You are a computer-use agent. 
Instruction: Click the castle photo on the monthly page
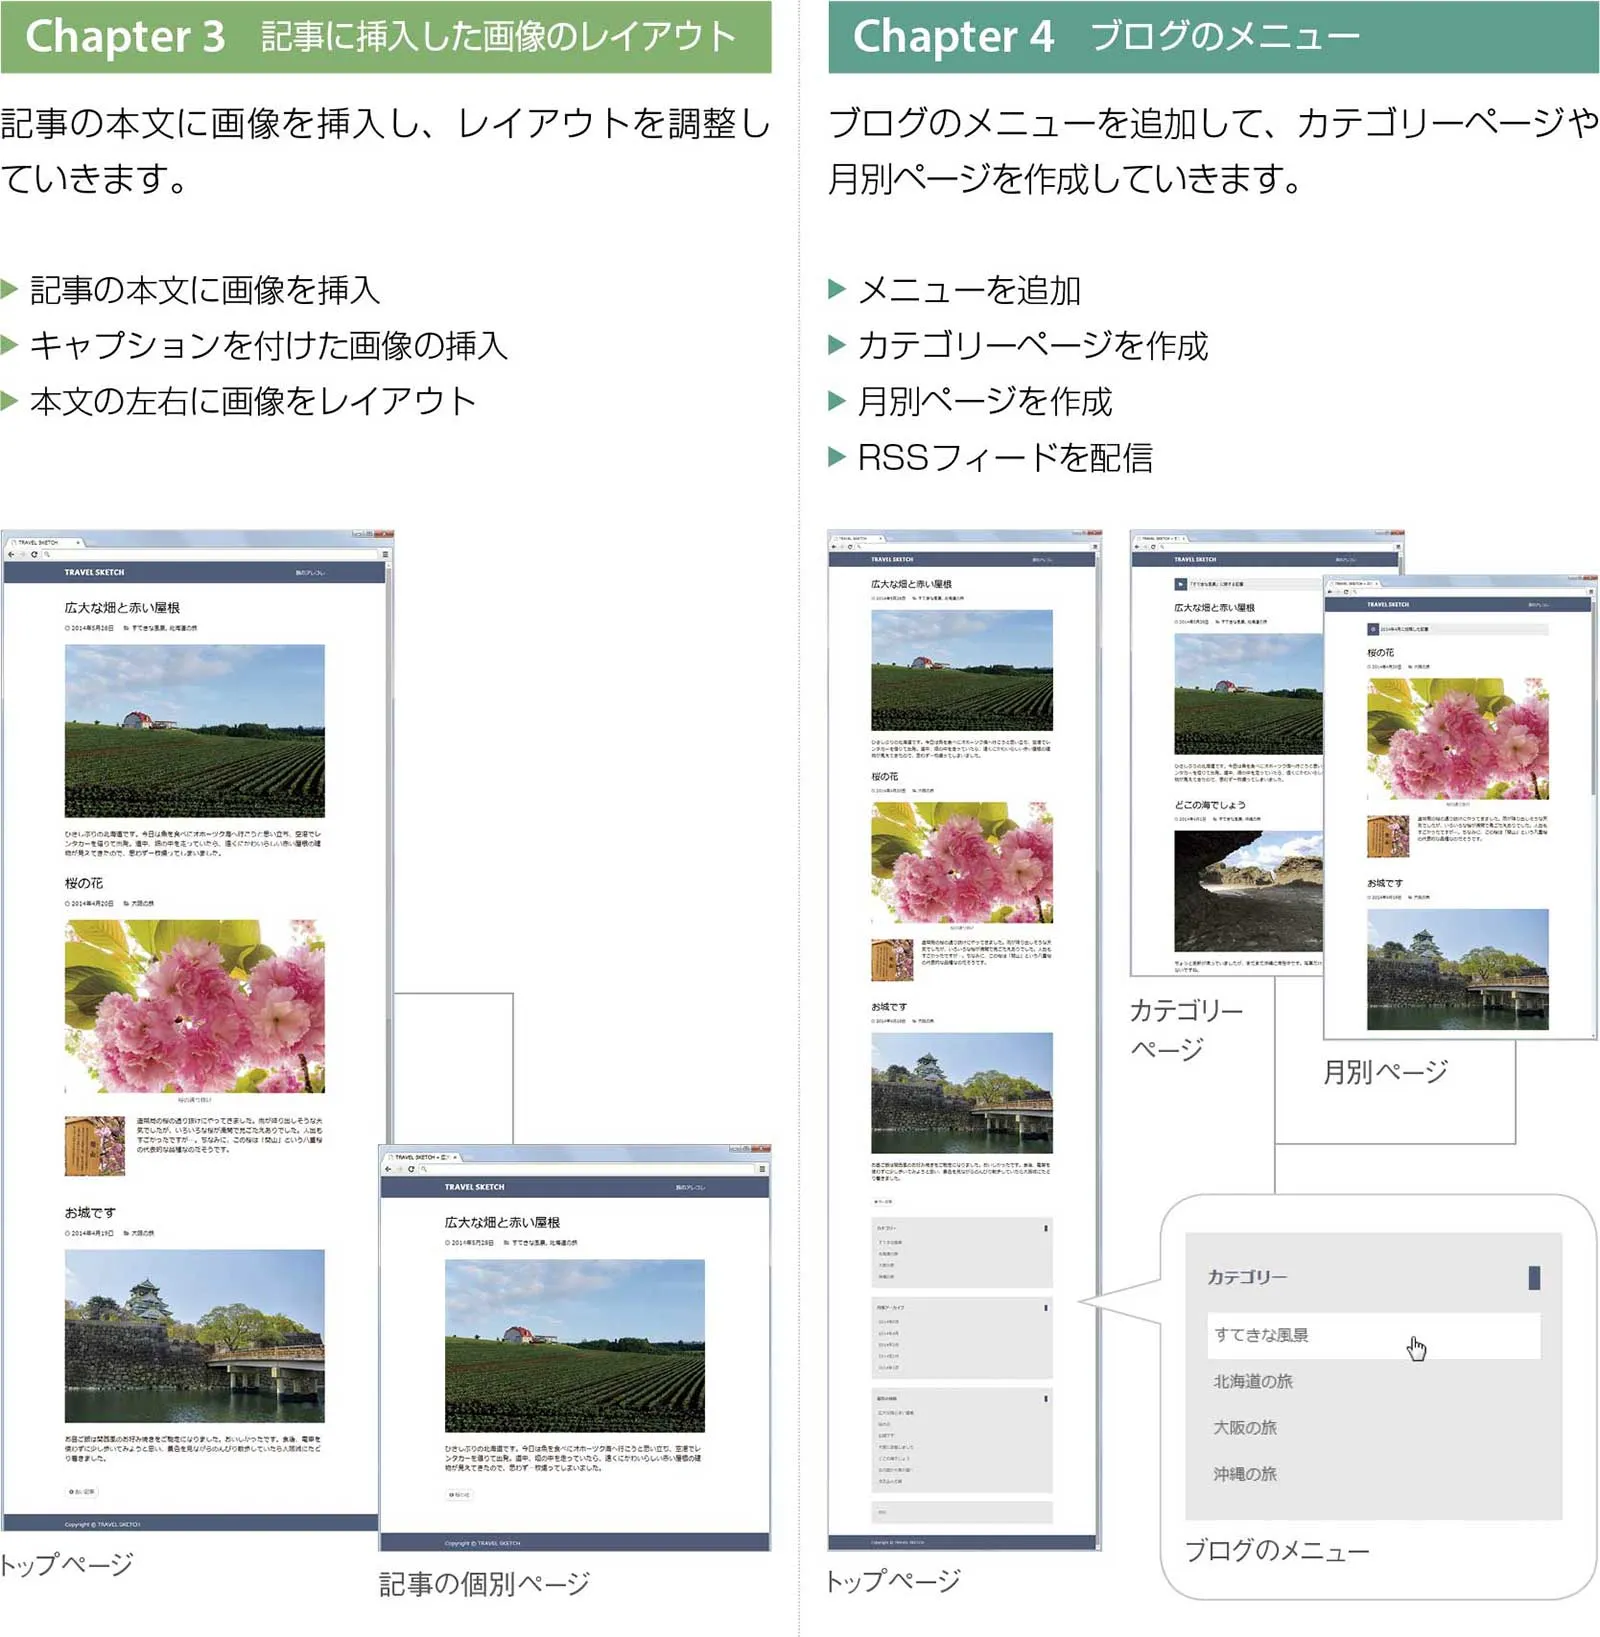[x=1457, y=968]
